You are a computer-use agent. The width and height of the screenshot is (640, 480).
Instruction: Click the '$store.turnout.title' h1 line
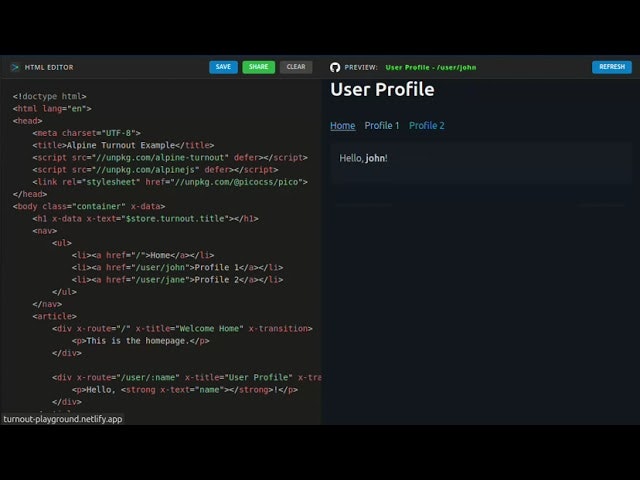point(145,219)
